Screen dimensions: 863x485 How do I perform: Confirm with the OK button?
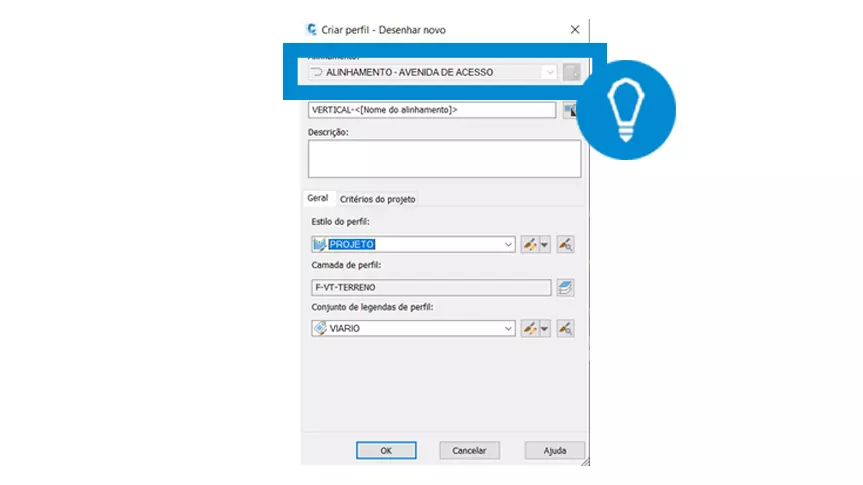[x=386, y=450]
